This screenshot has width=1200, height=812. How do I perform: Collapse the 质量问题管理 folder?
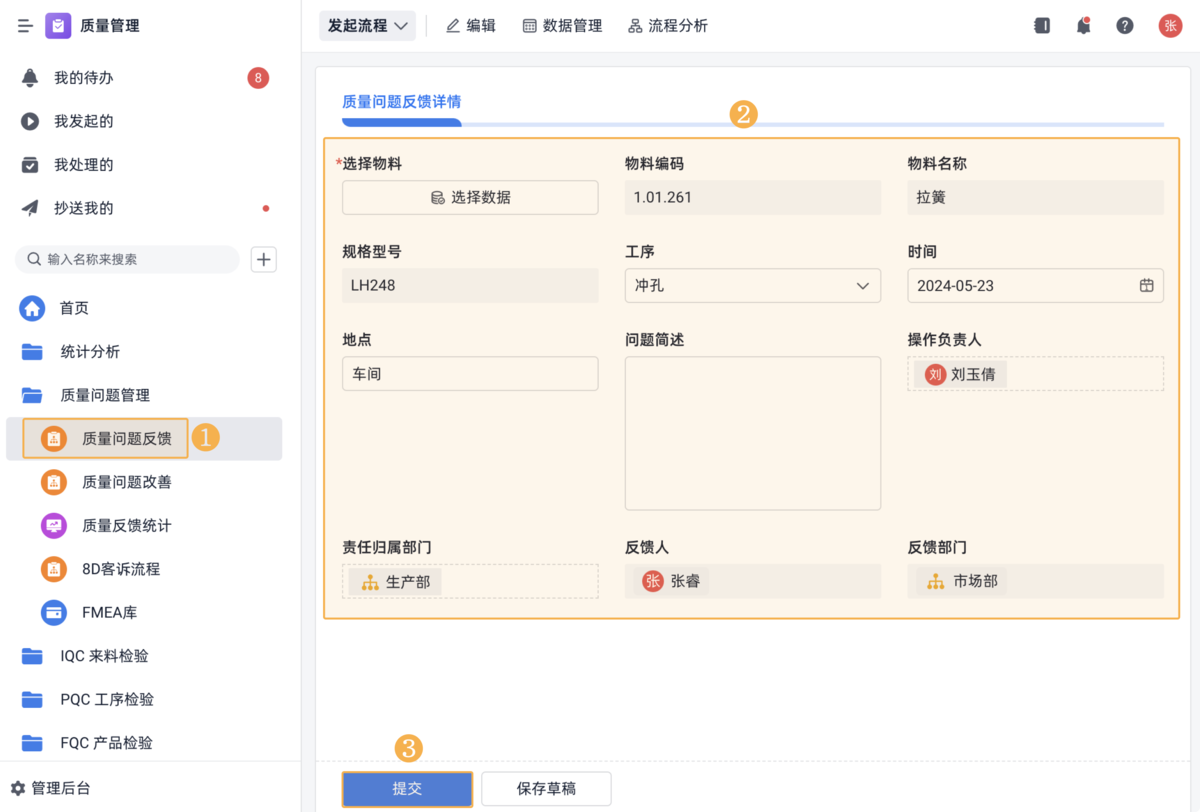(x=104, y=395)
